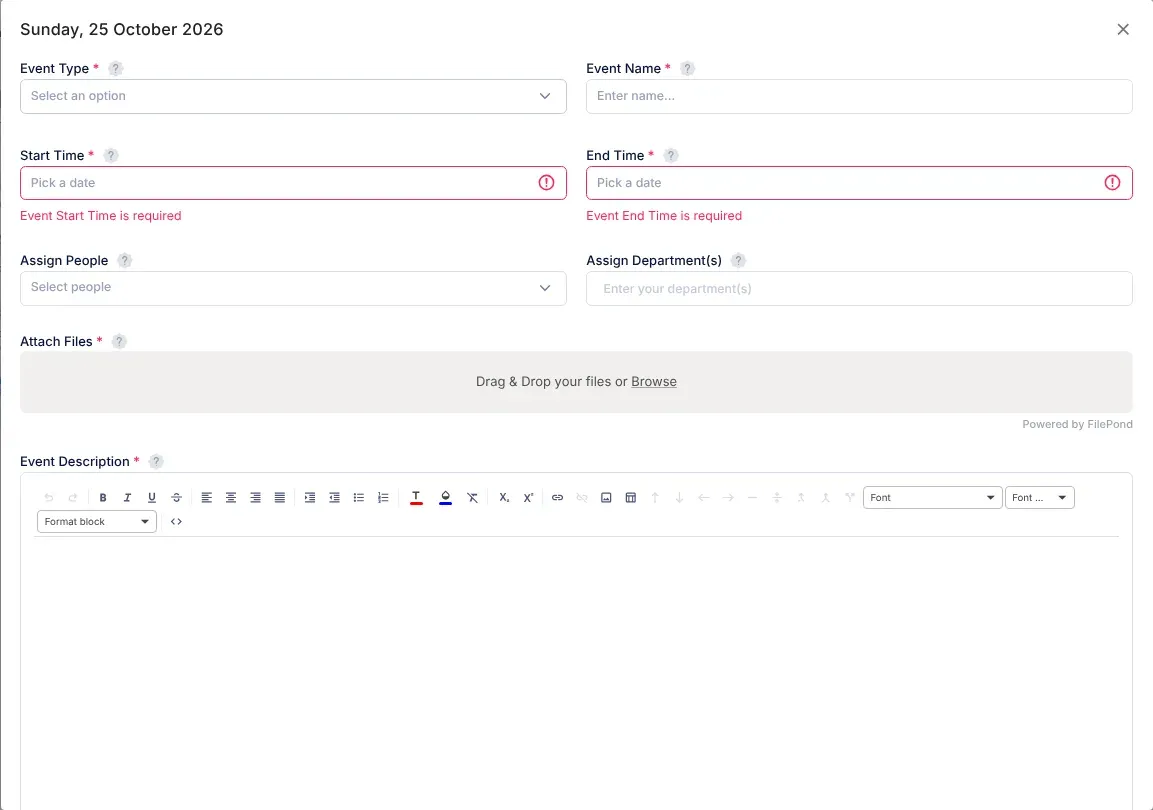Open the Event Type select dropdown
Screen dimensions: 1153x810
[x=293, y=96]
